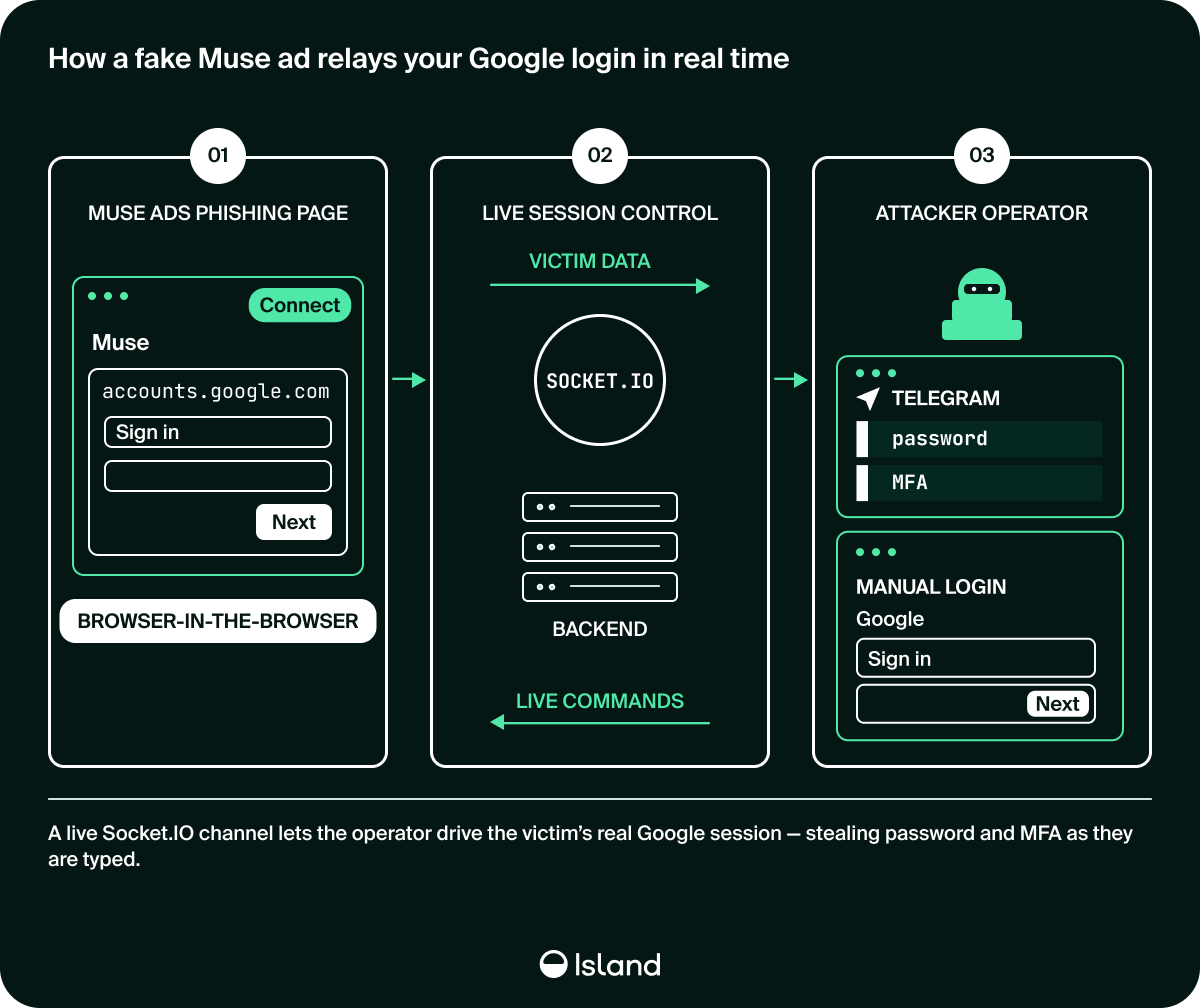Screen dimensions: 1200x1008
Task: Click the MANUAL LOGIN heading
Action: point(931,587)
